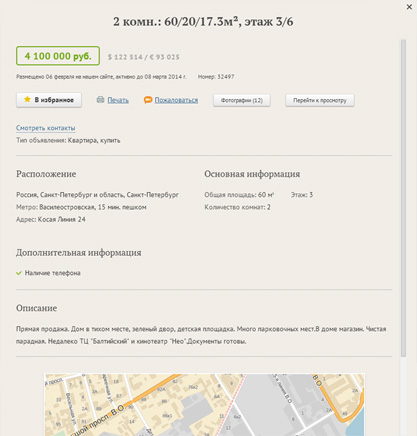Screen dimensions: 417x436
Task: Open the Пожаловаться complaint link
Action: 176,100
